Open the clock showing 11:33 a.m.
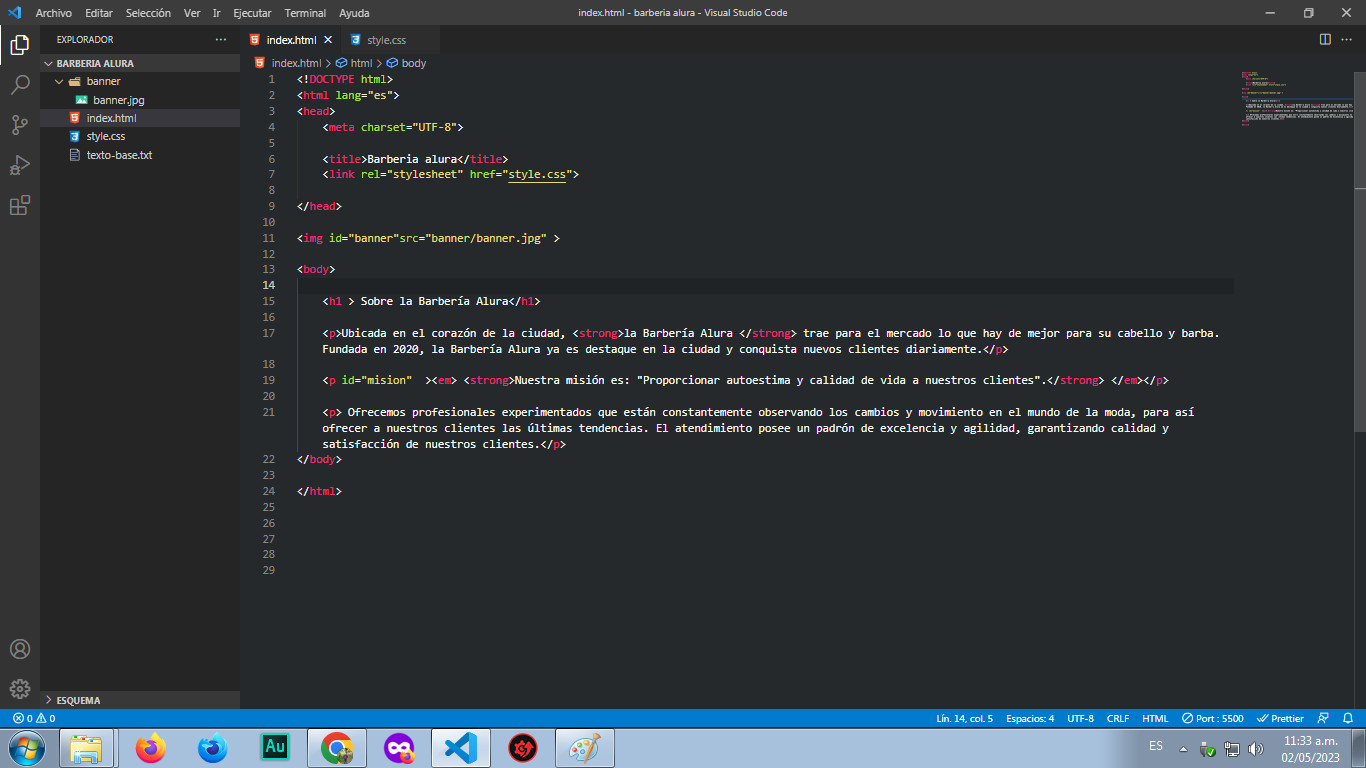This screenshot has height=768, width=1366. [1310, 749]
